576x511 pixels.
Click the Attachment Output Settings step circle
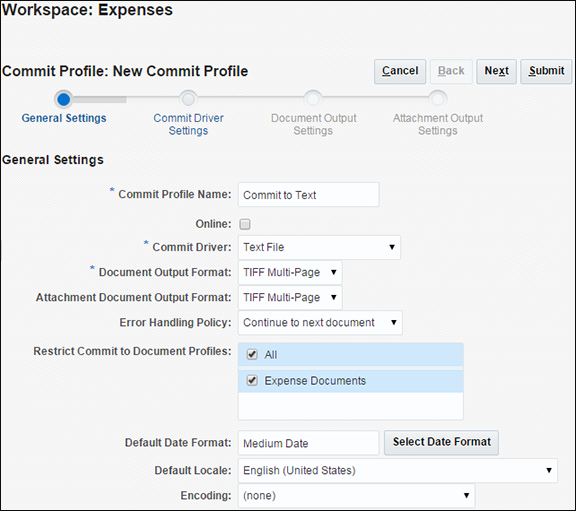tap(438, 99)
